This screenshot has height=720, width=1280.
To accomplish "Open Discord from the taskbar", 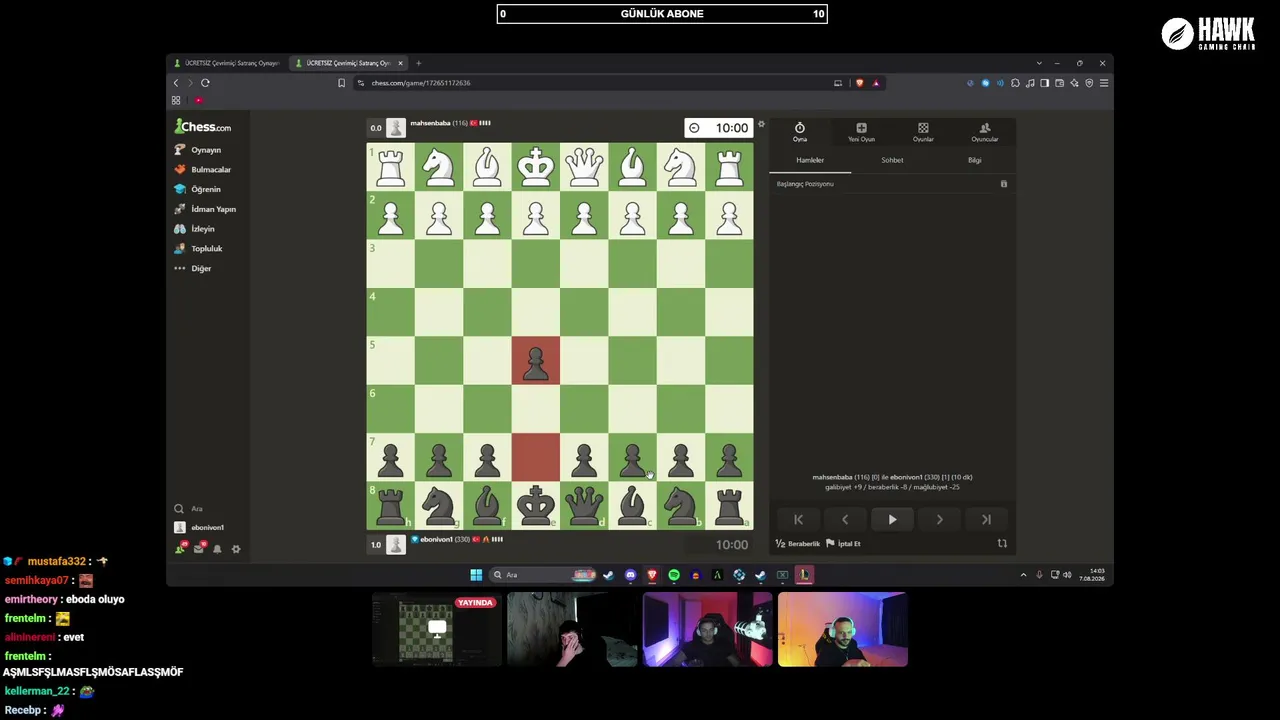I will click(x=630, y=575).
